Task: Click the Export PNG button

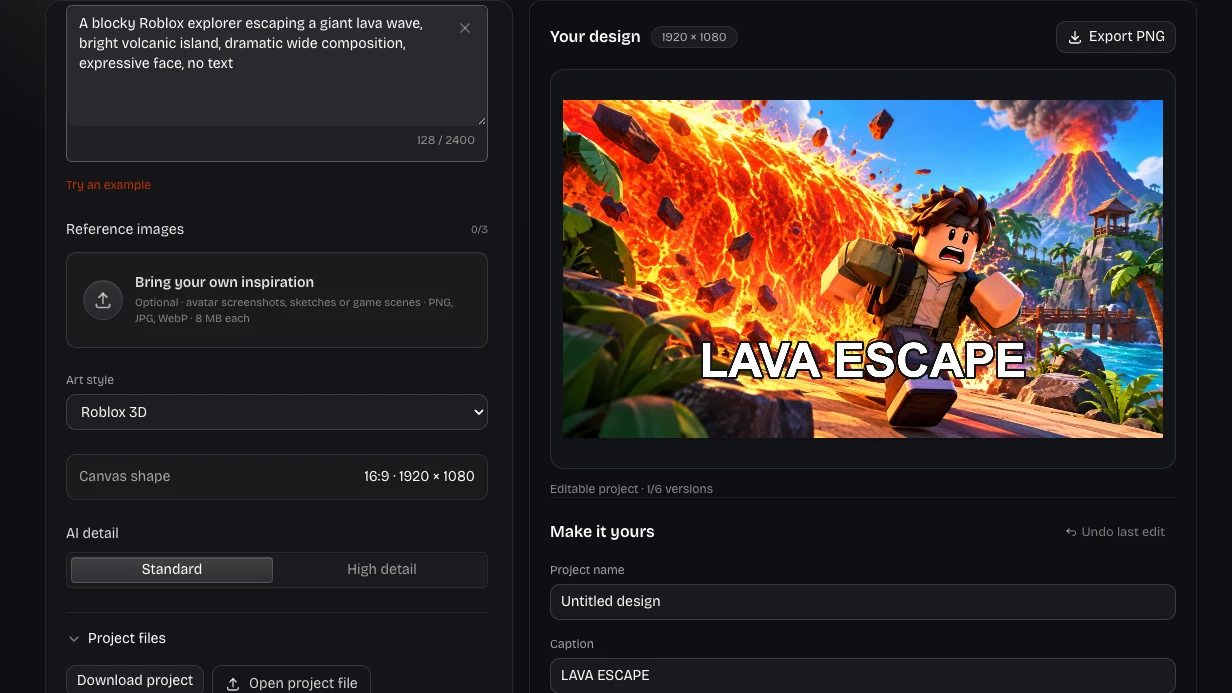Action: (x=1116, y=37)
